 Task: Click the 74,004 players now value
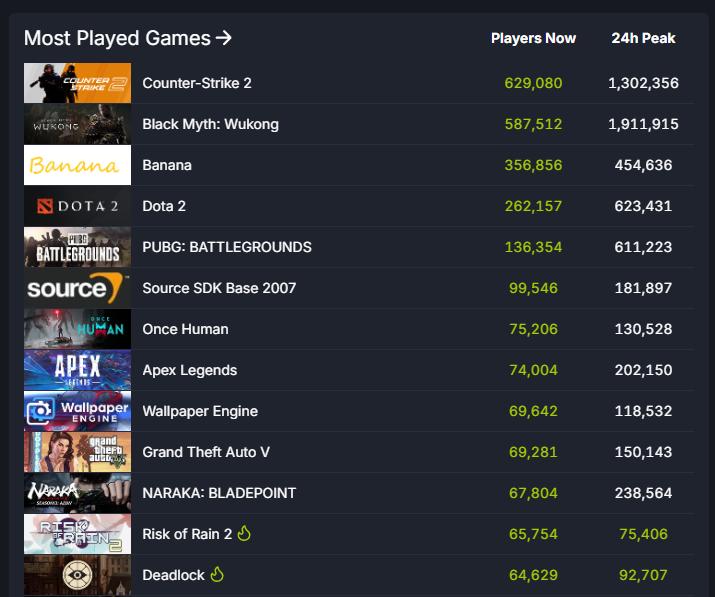[x=534, y=370]
